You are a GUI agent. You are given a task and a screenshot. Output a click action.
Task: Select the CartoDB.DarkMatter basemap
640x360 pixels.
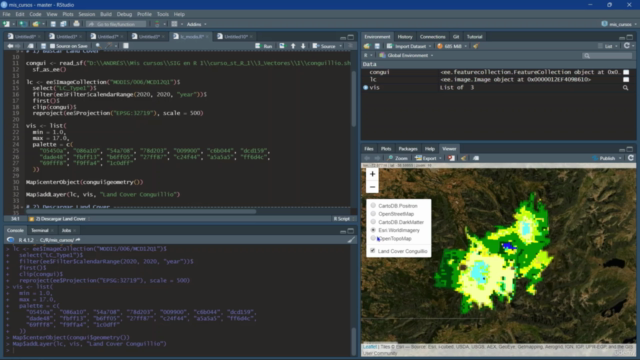(373, 222)
